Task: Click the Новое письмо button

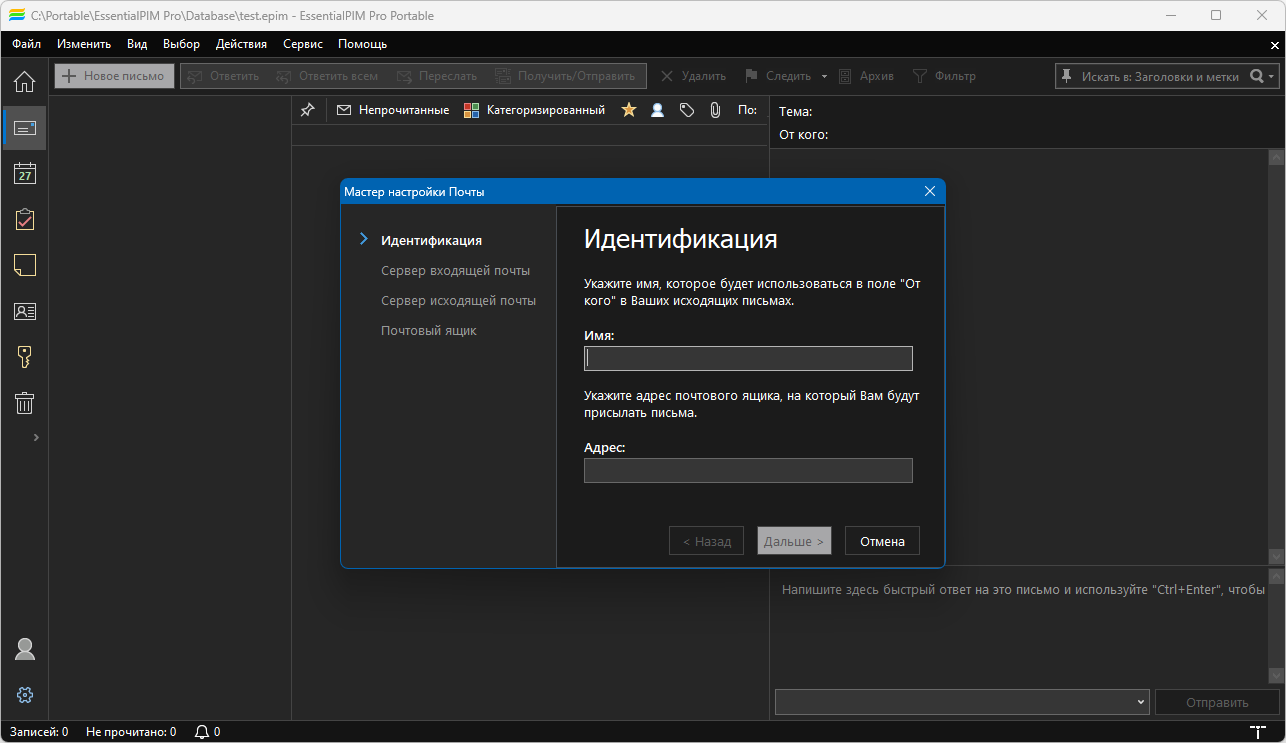Action: tap(115, 76)
